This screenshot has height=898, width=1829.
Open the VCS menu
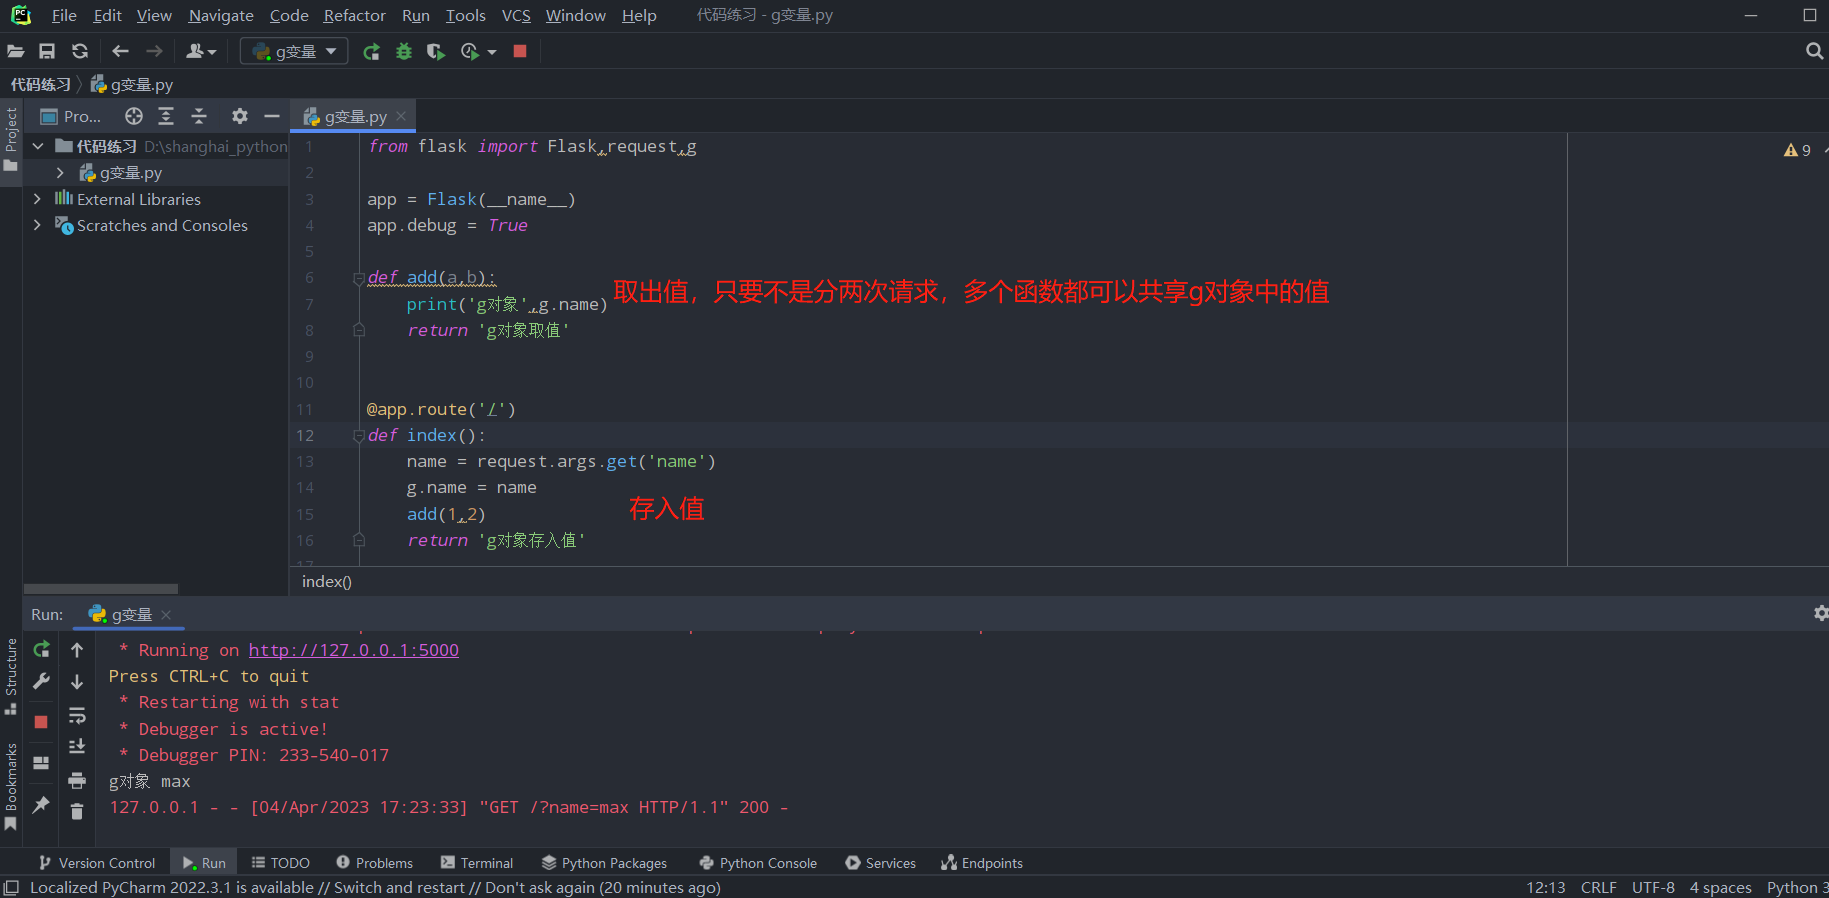[516, 15]
